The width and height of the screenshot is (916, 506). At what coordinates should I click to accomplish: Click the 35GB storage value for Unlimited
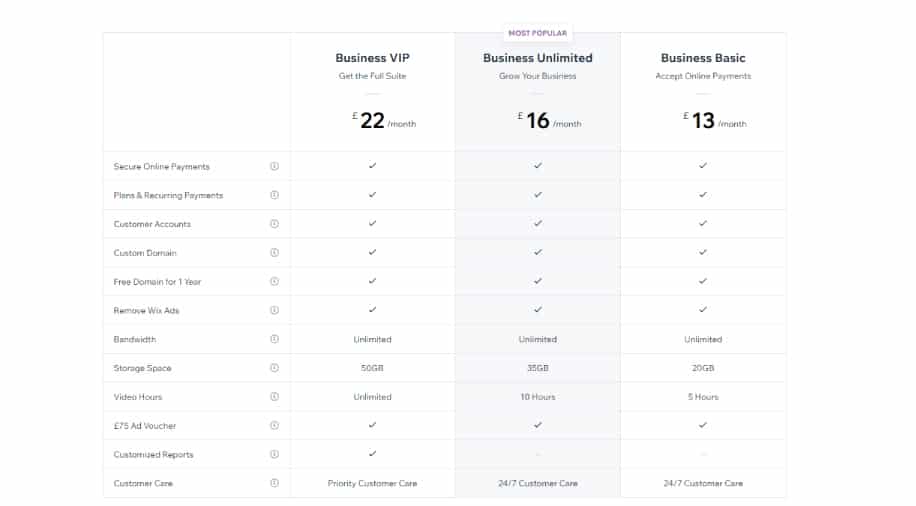point(537,368)
